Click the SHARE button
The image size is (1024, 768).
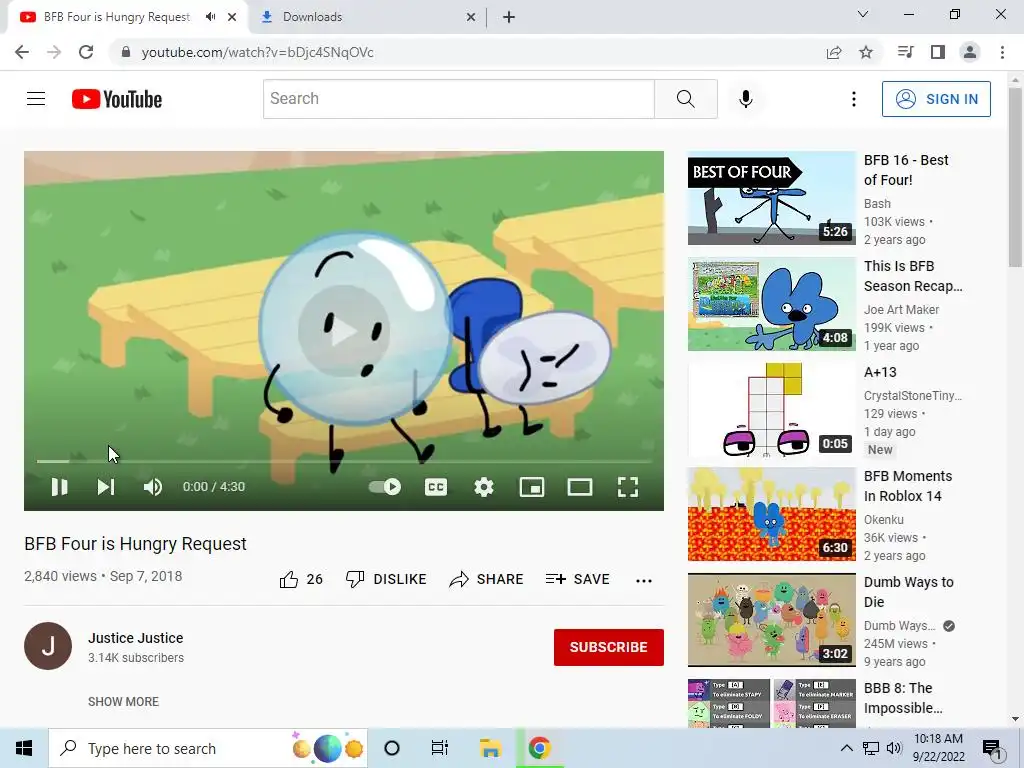487,579
